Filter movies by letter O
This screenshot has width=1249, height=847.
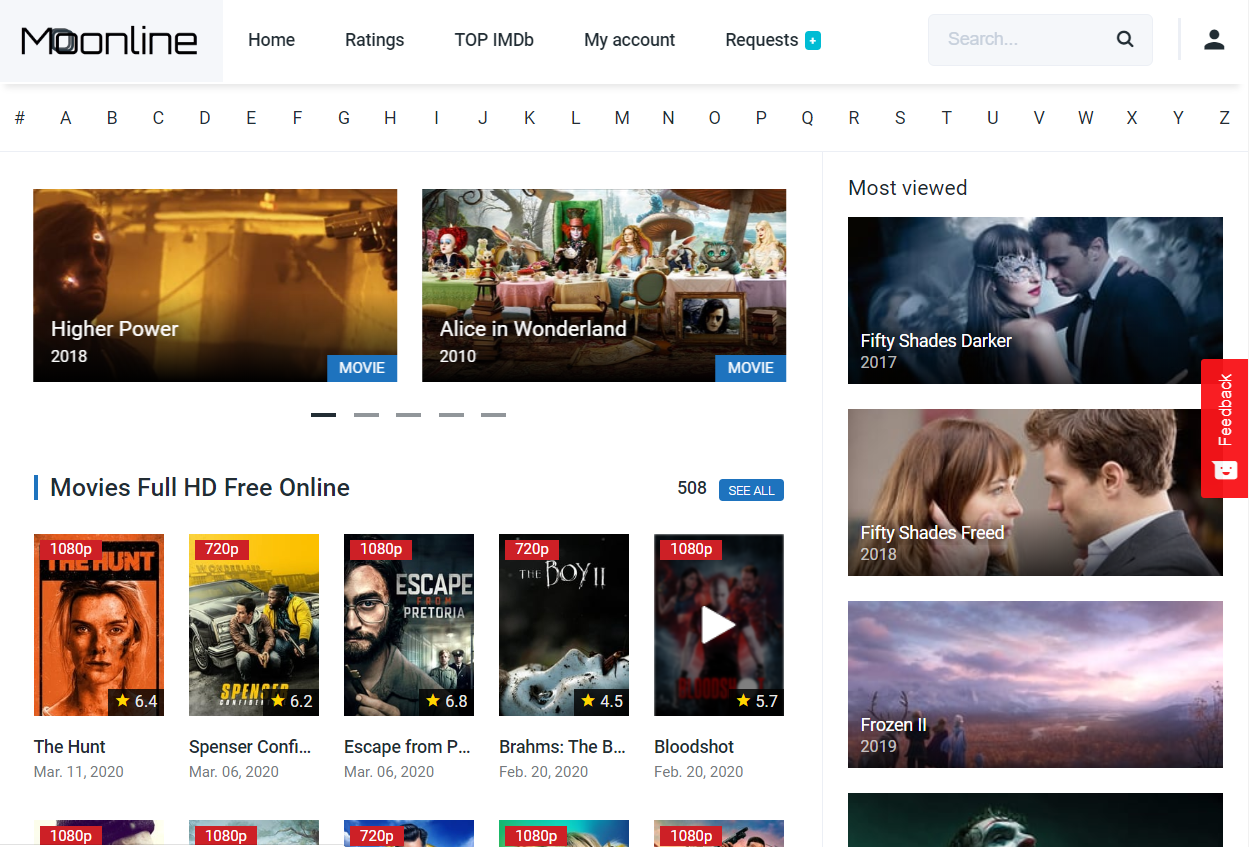pos(714,118)
